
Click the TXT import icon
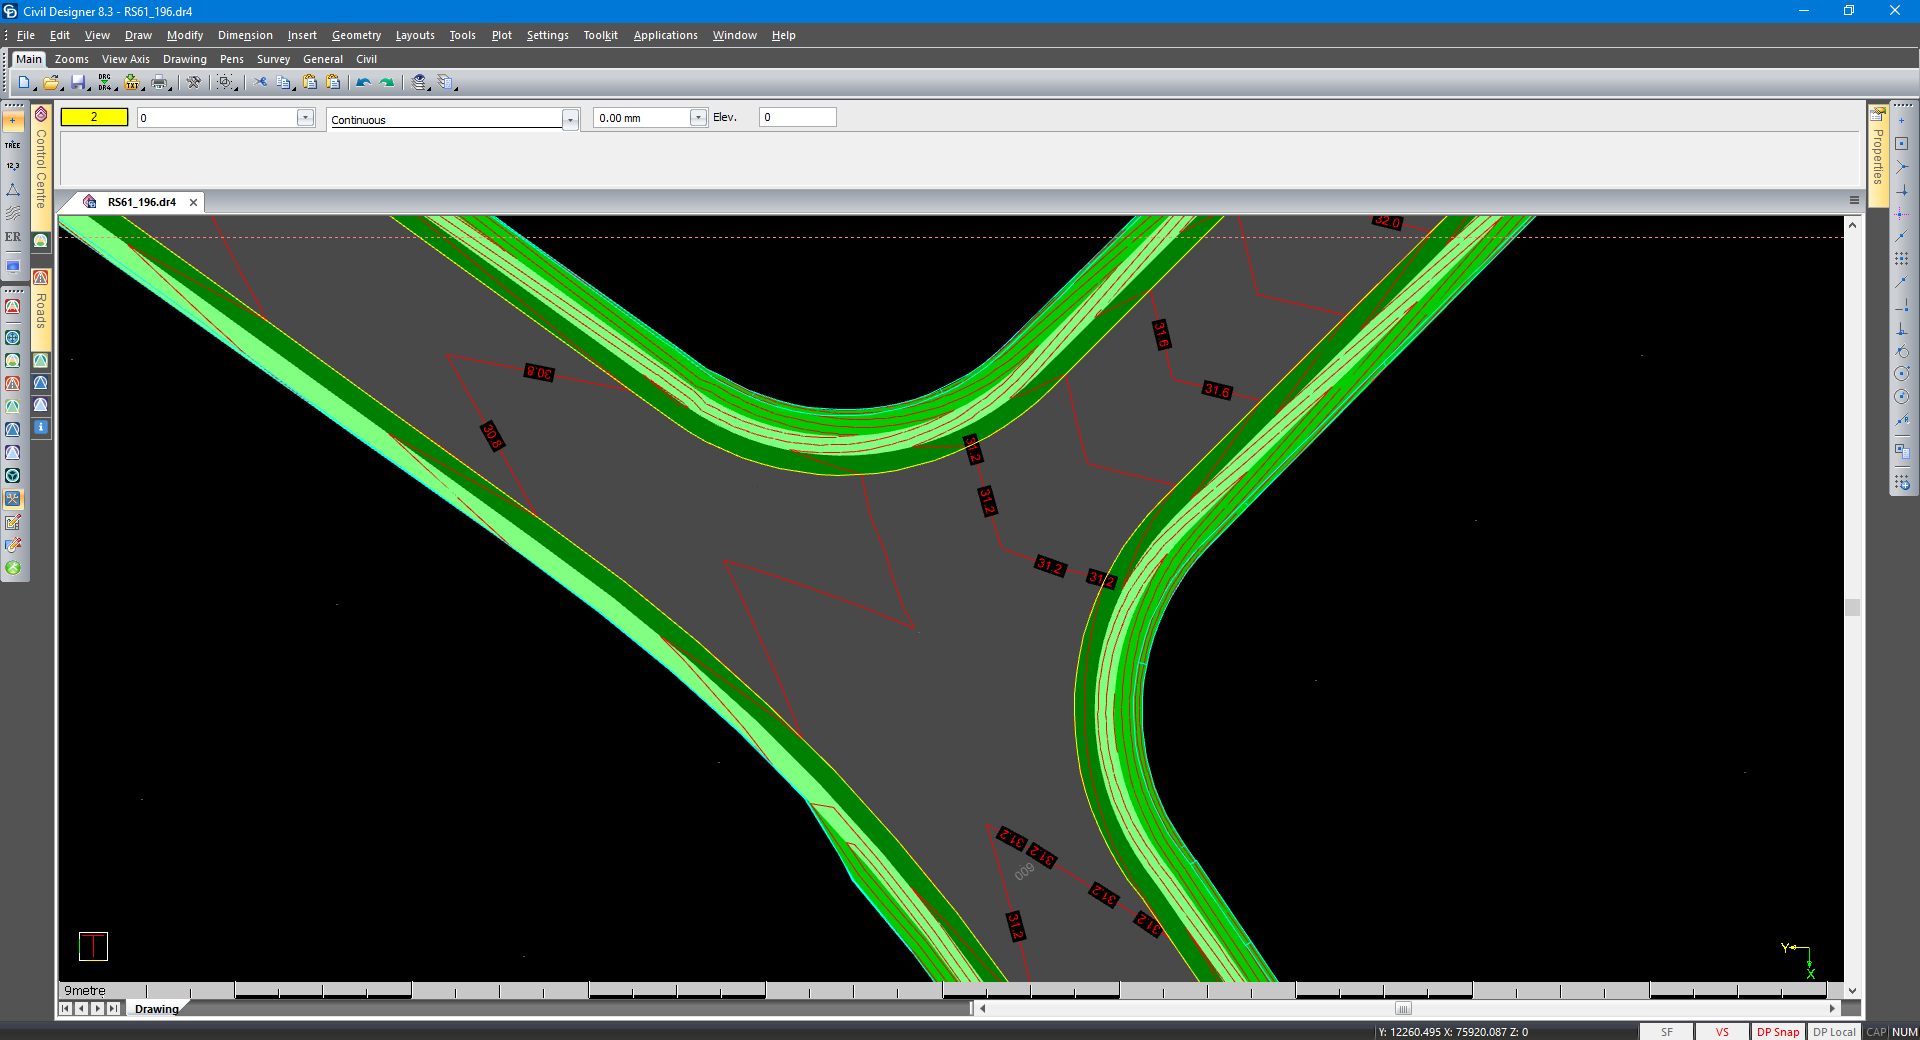click(x=132, y=83)
